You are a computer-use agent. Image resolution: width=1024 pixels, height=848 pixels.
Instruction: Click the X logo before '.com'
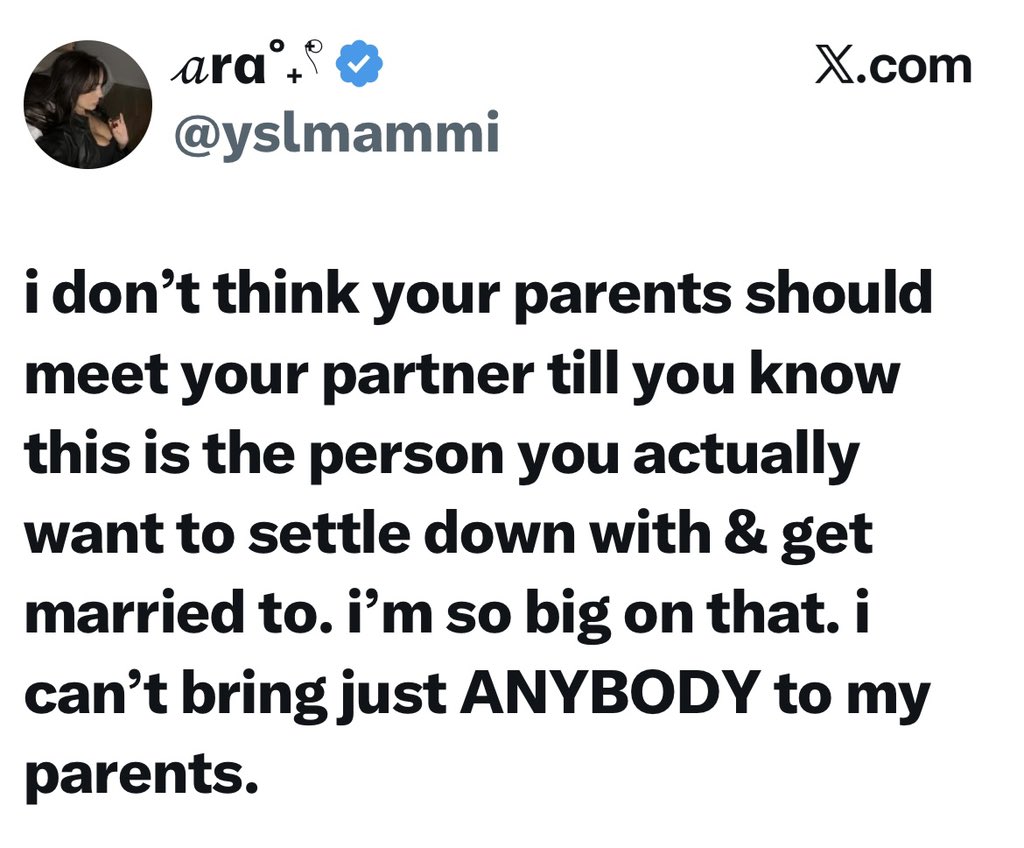pyautogui.click(x=836, y=67)
